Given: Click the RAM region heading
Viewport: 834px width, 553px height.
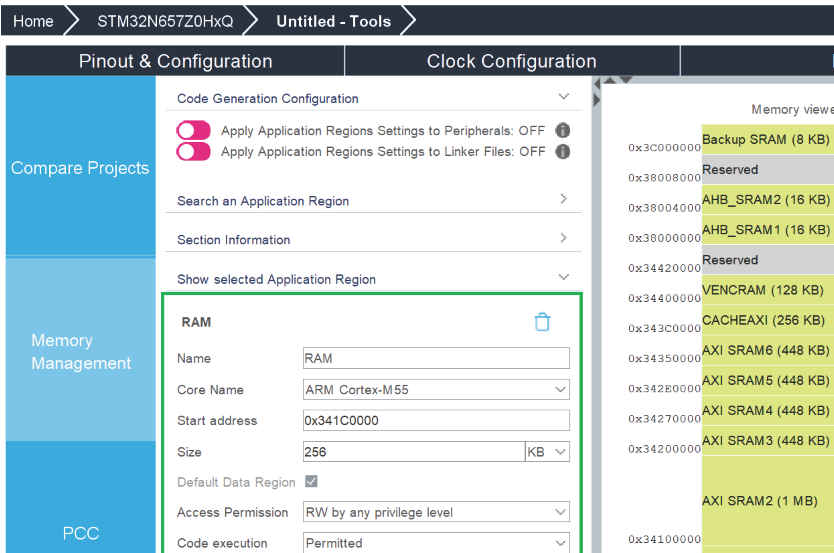Looking at the screenshot, I should 196,322.
